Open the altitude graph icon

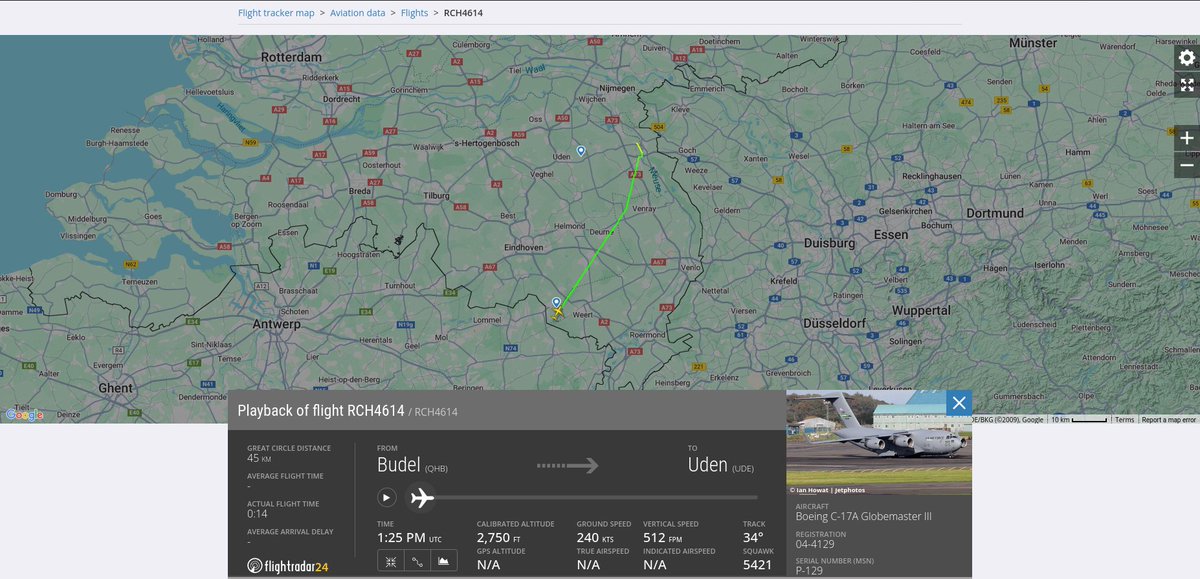tap(444, 561)
